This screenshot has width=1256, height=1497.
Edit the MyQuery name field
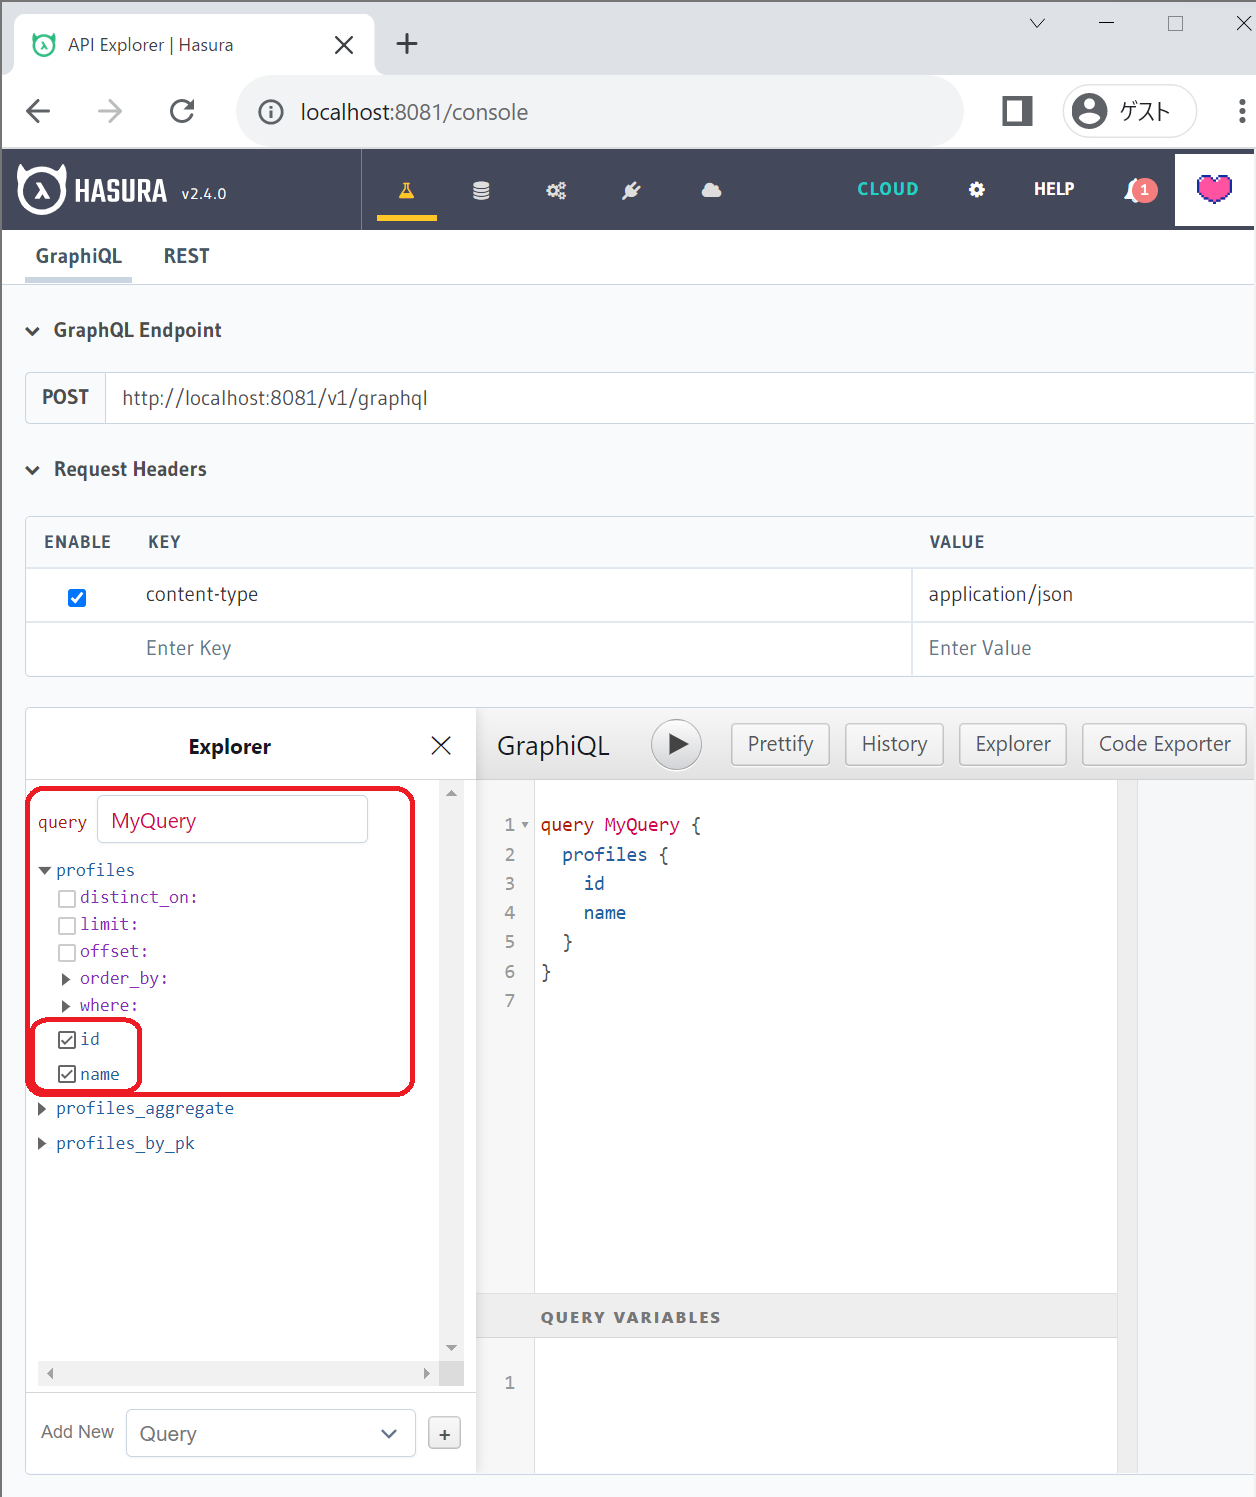click(x=232, y=820)
